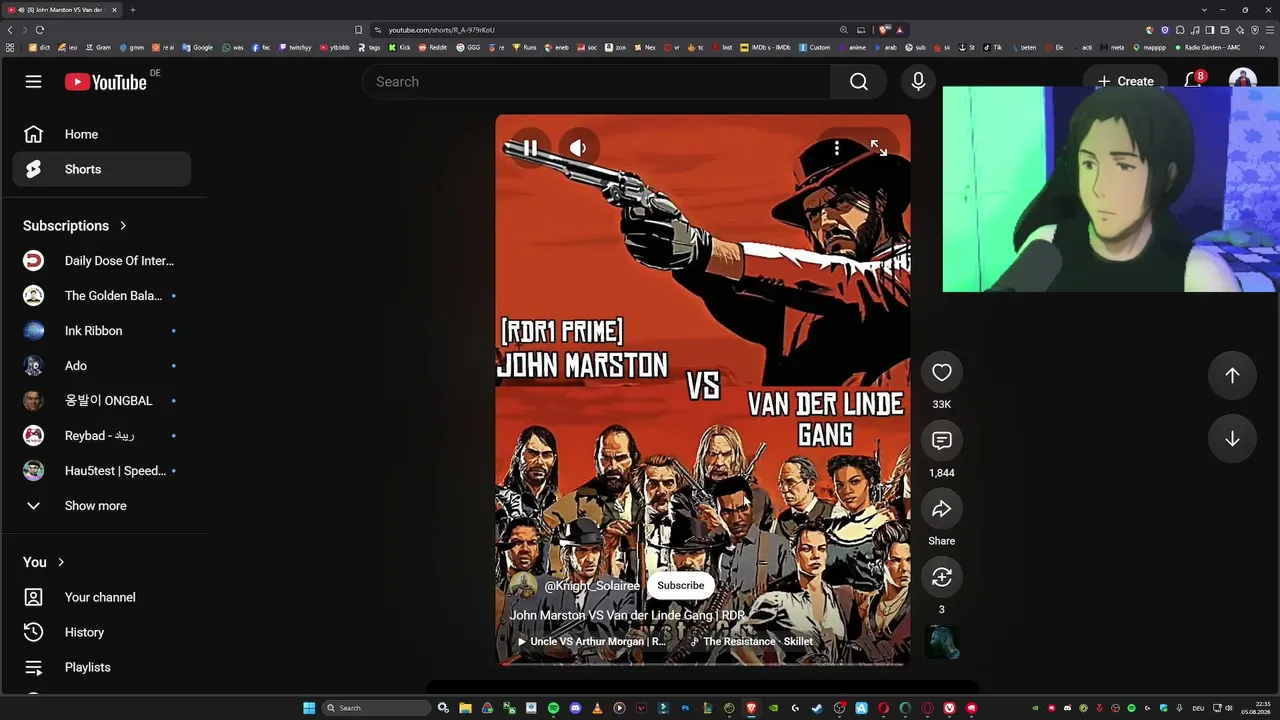Open the Reddit bookmark

click(433, 47)
